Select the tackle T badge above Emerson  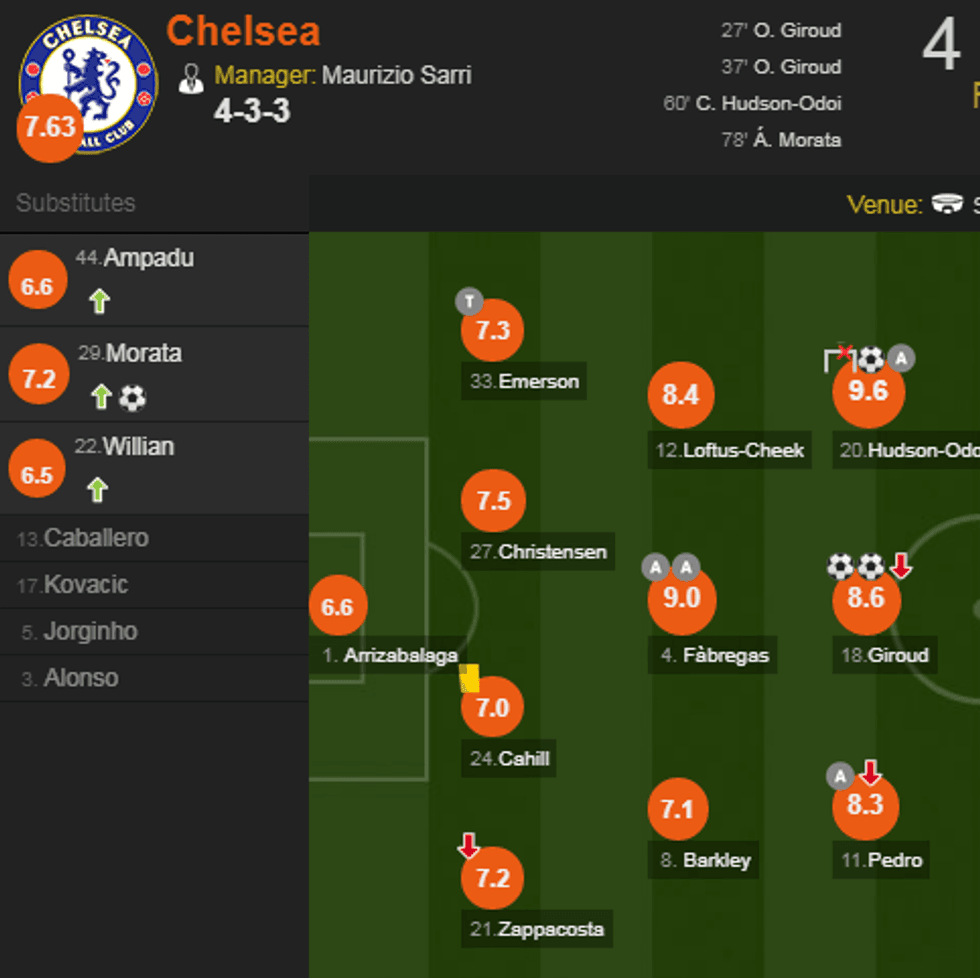[x=469, y=302]
